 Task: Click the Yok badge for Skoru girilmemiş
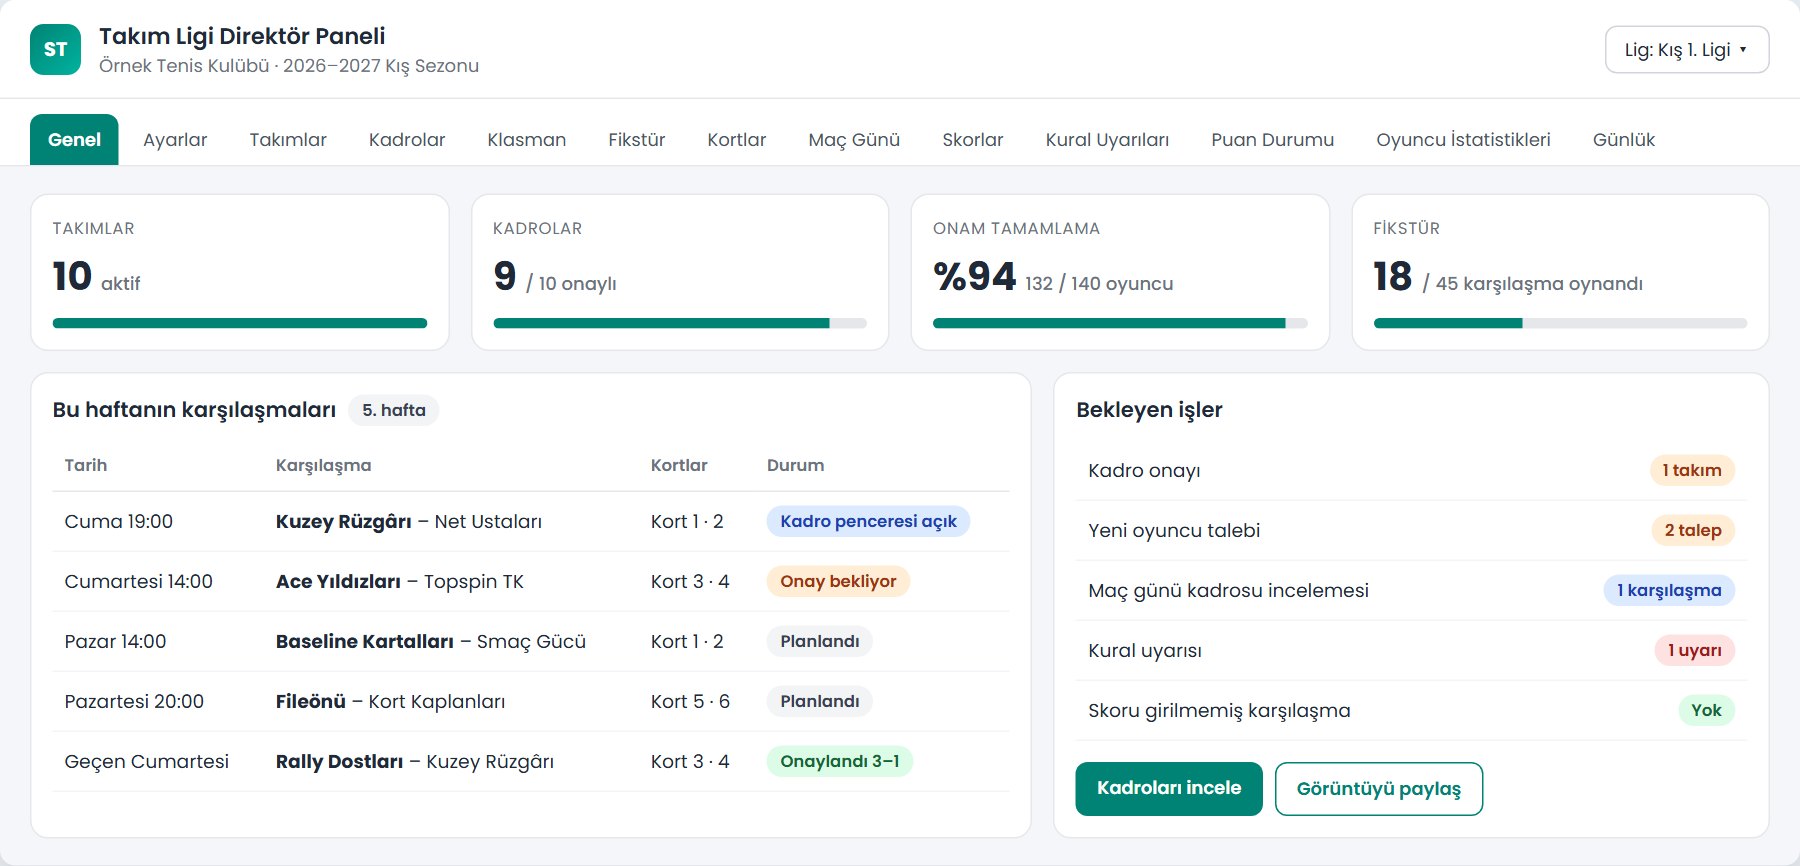pos(1706,710)
